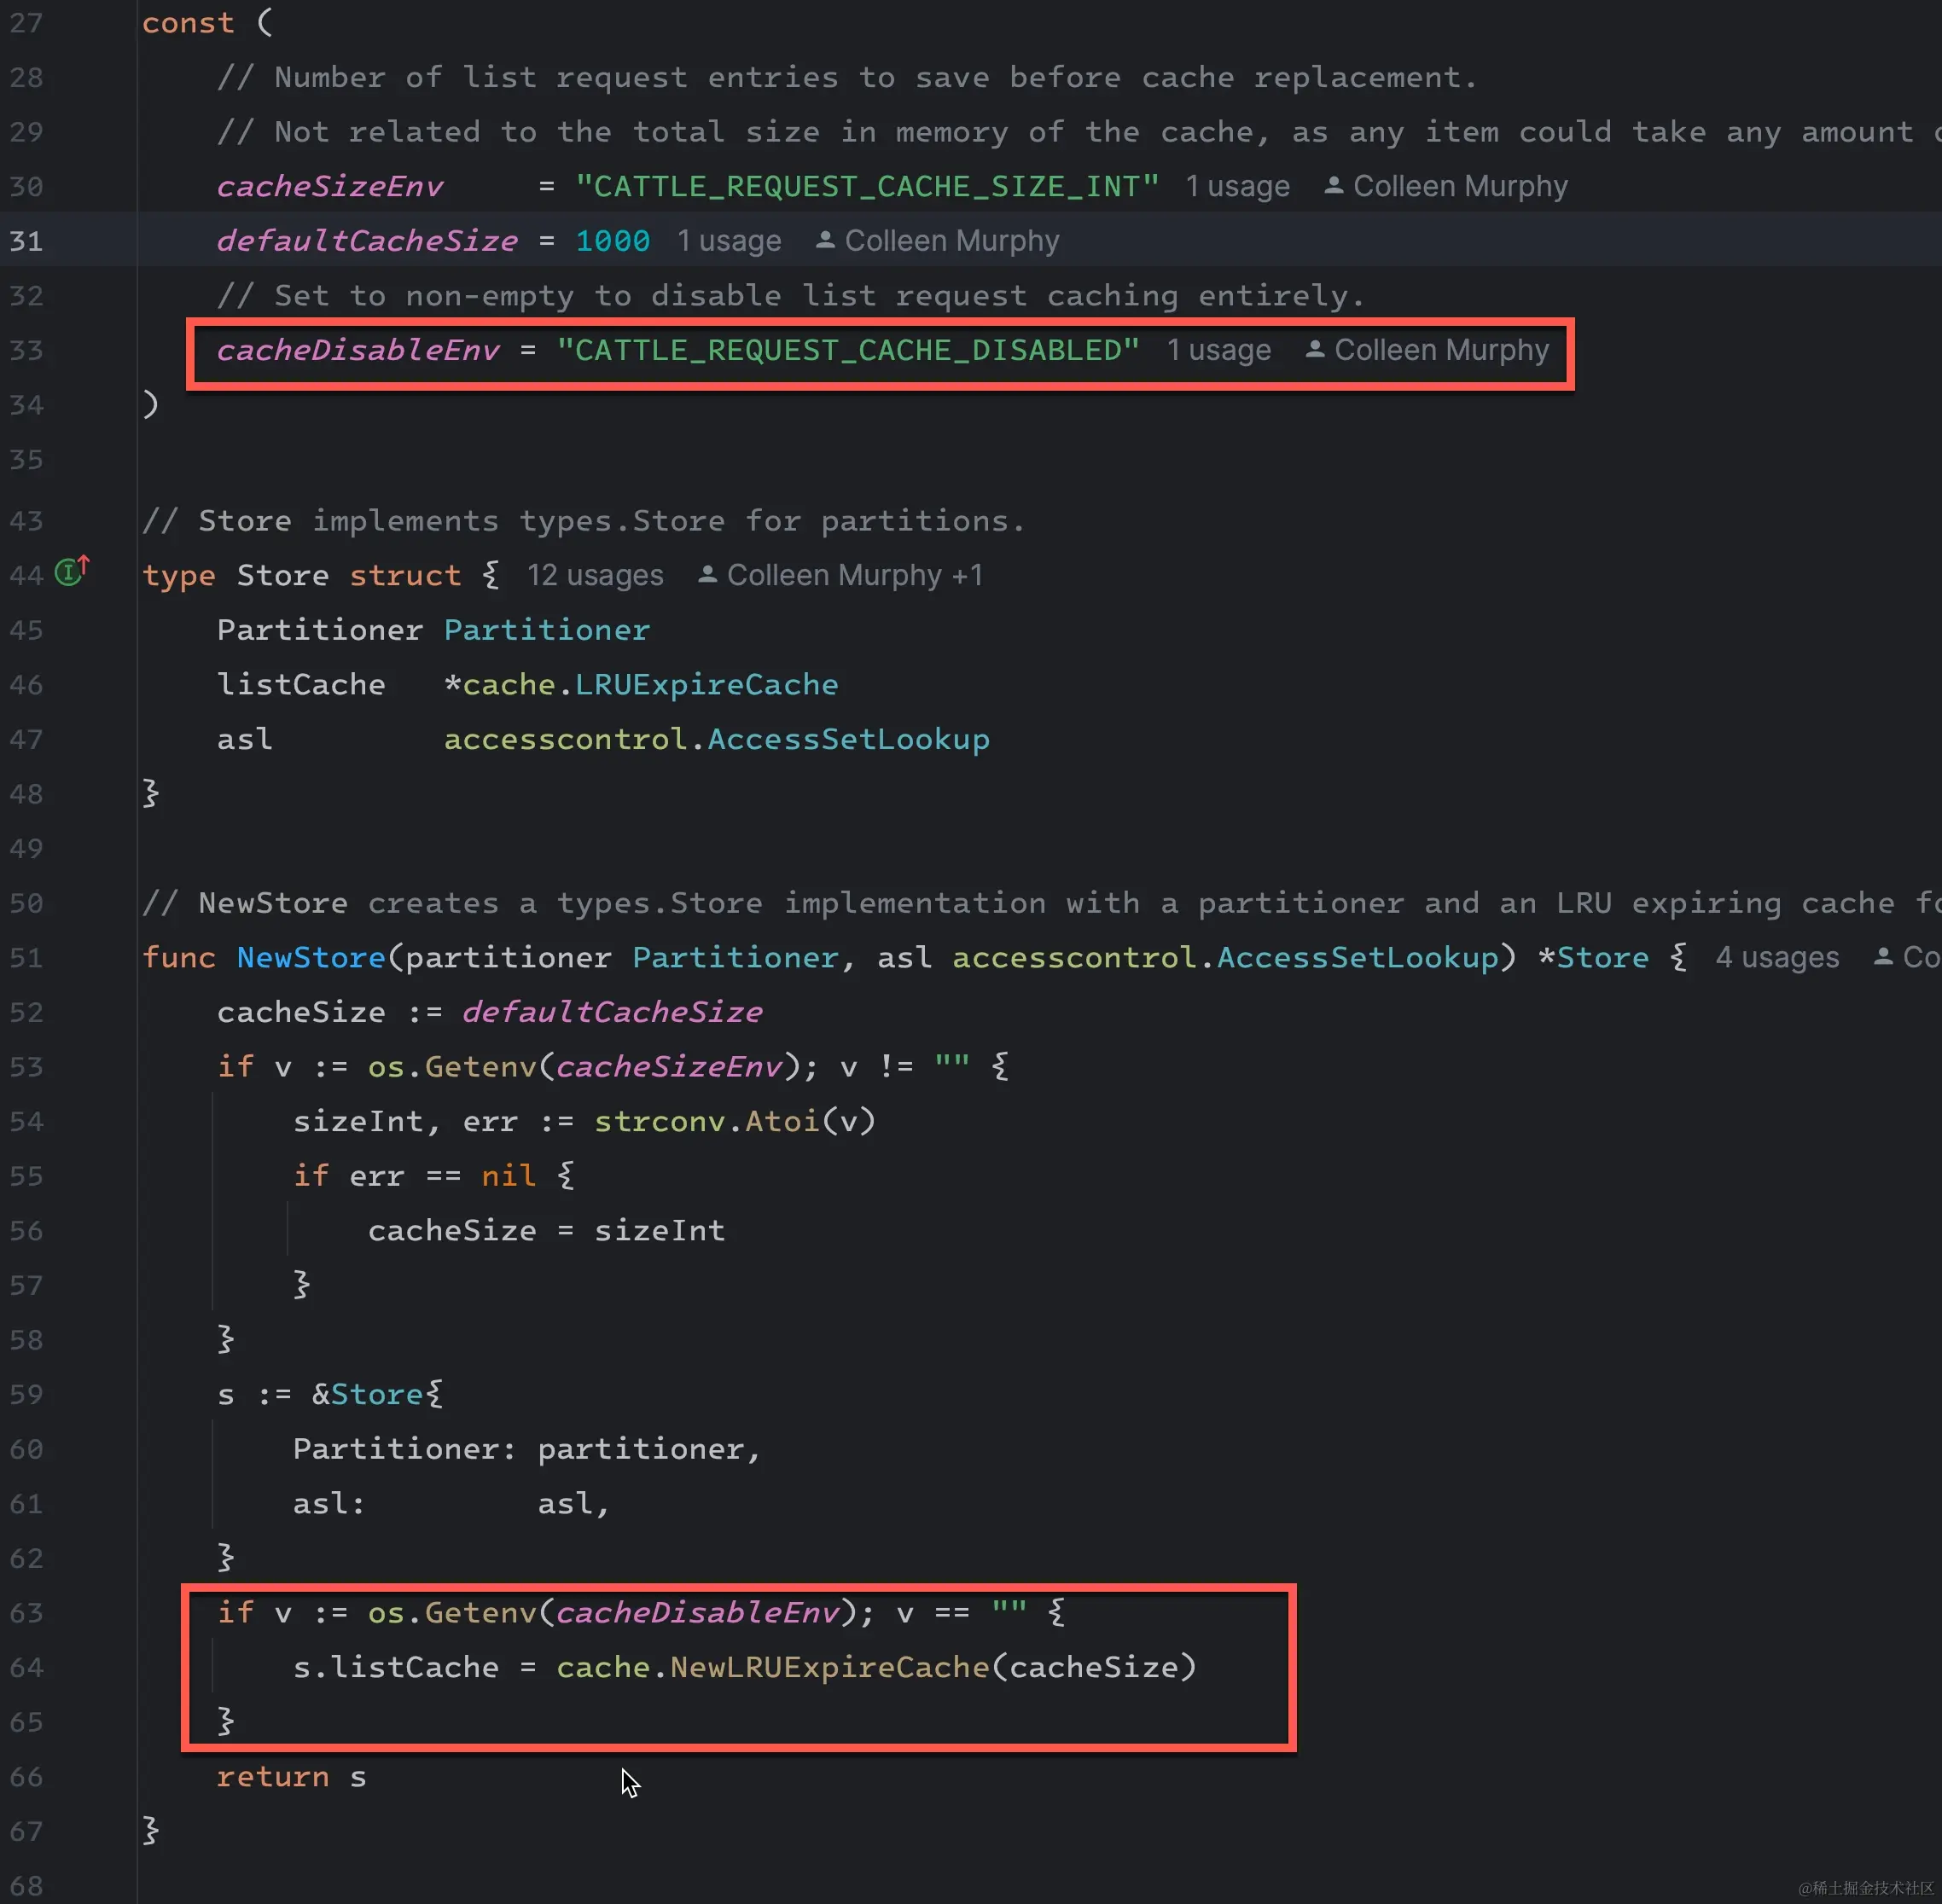The image size is (1942, 1904).
Task: Click 'return s' statement on line 66
Action: [291, 1776]
